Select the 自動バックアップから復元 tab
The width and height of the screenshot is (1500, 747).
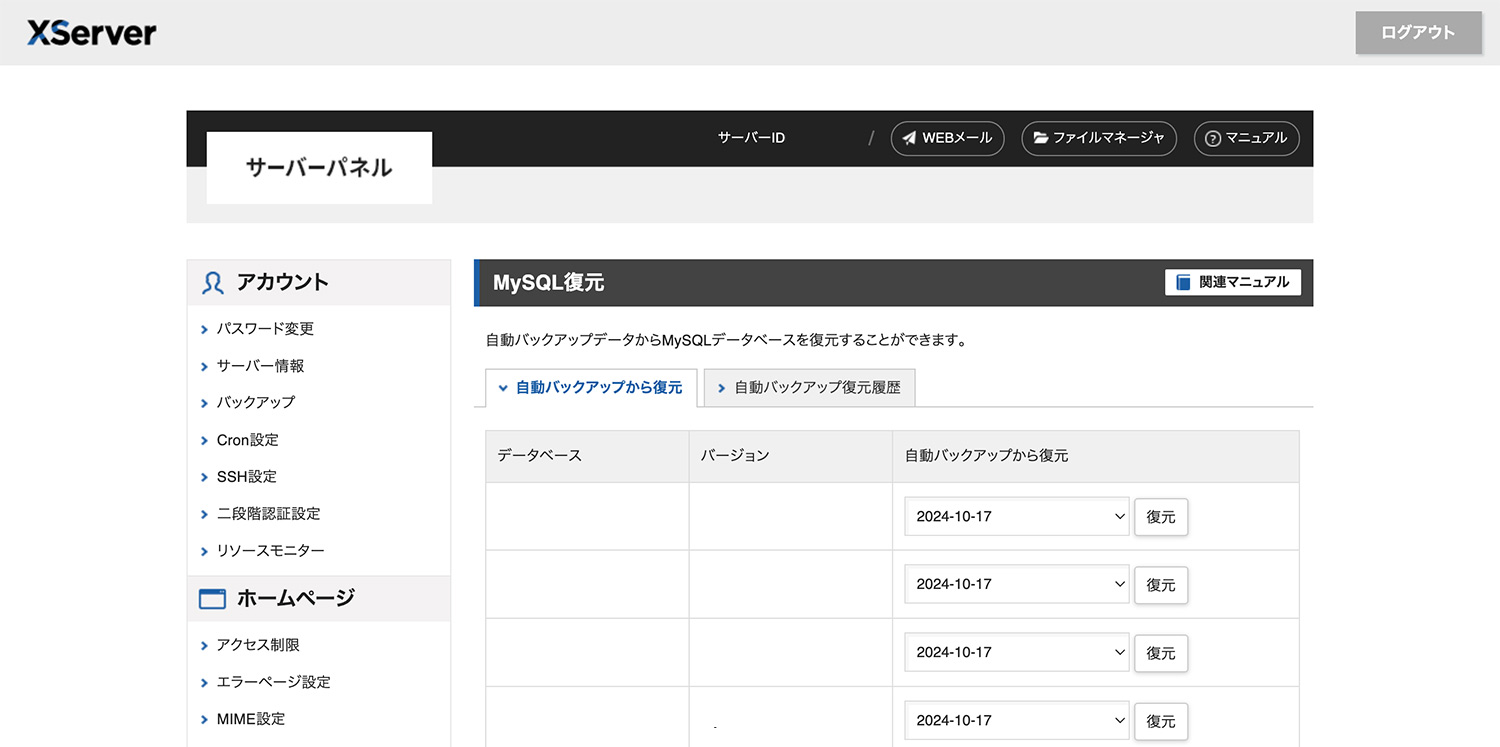(590, 388)
